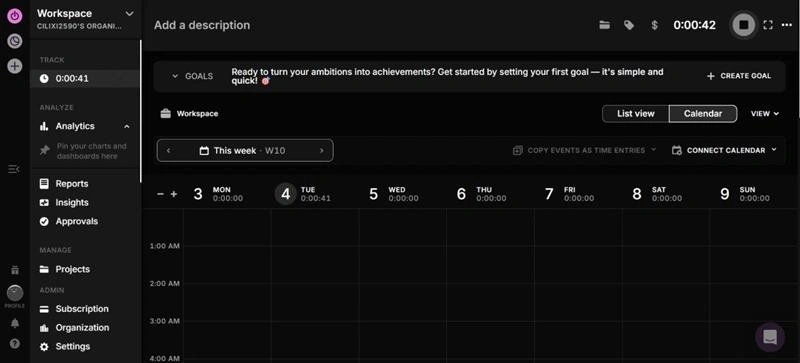Add tags using the tag icon
The image size is (800, 363).
coord(629,25)
